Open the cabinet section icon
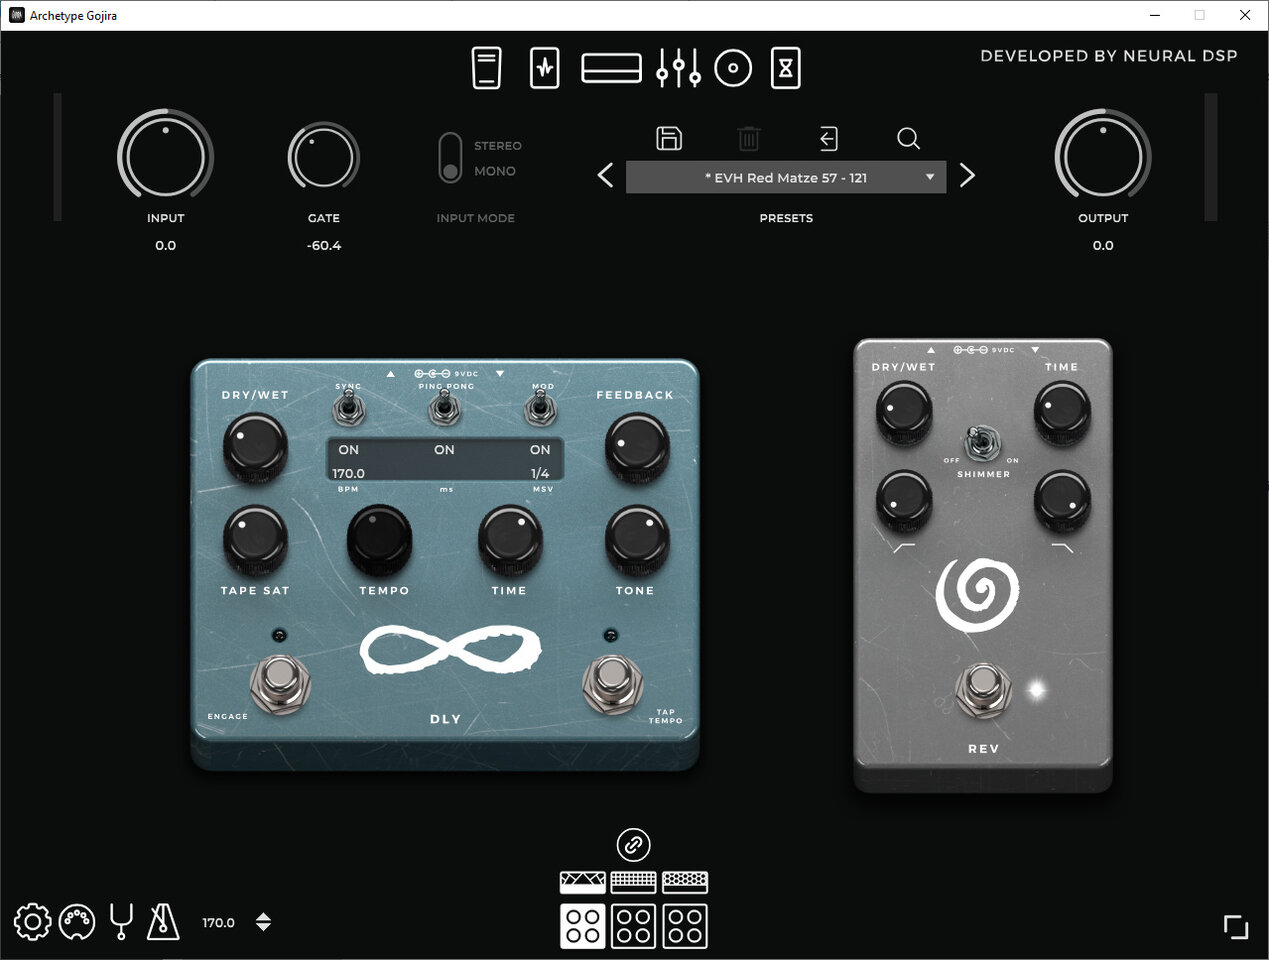Screen dimensions: 1269x960 pos(733,68)
